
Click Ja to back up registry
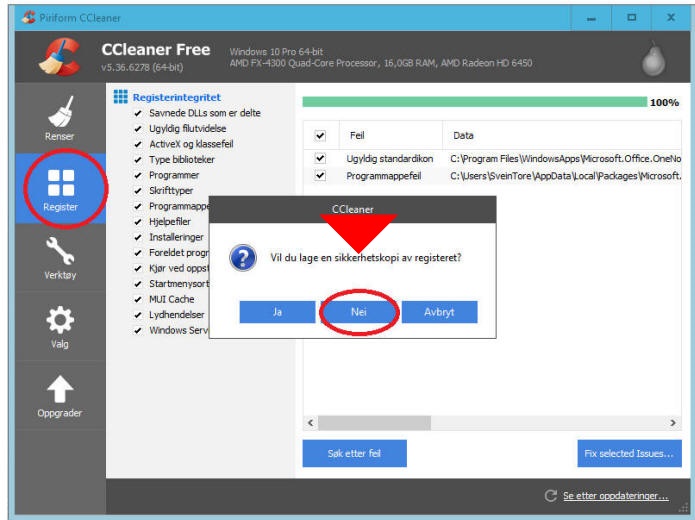tap(277, 312)
